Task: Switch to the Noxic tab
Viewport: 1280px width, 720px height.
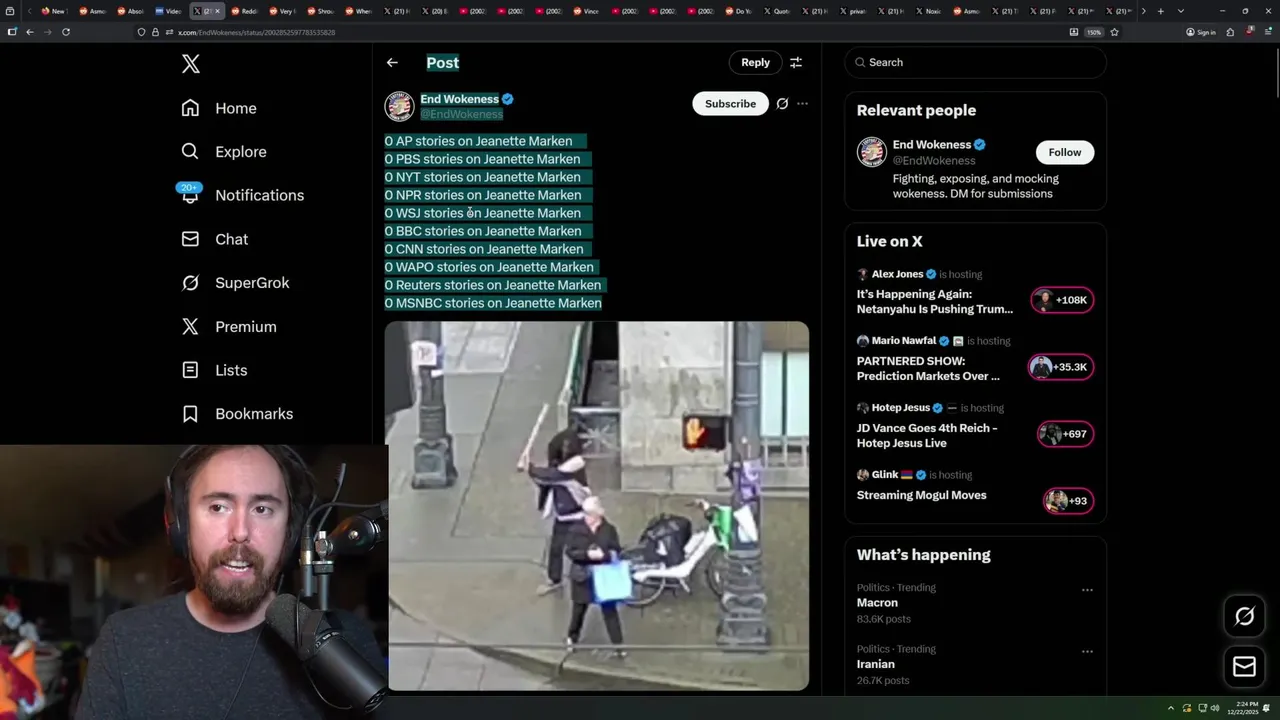Action: pyautogui.click(x=928, y=11)
